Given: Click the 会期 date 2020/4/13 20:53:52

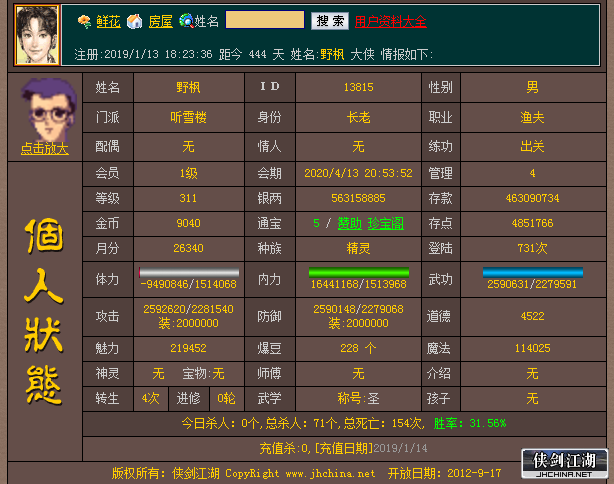Looking at the screenshot, I should pos(358,173).
